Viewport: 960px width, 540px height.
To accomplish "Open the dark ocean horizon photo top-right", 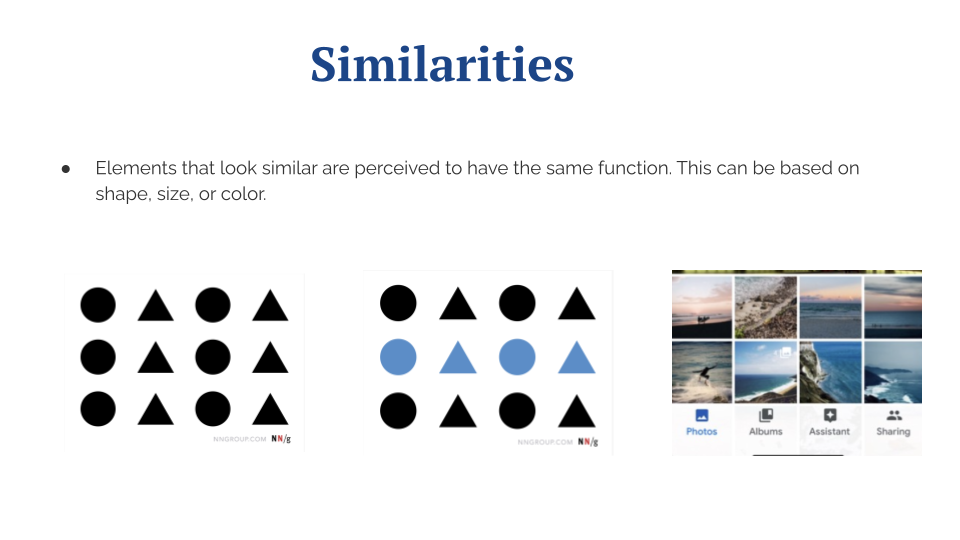I will click(893, 307).
